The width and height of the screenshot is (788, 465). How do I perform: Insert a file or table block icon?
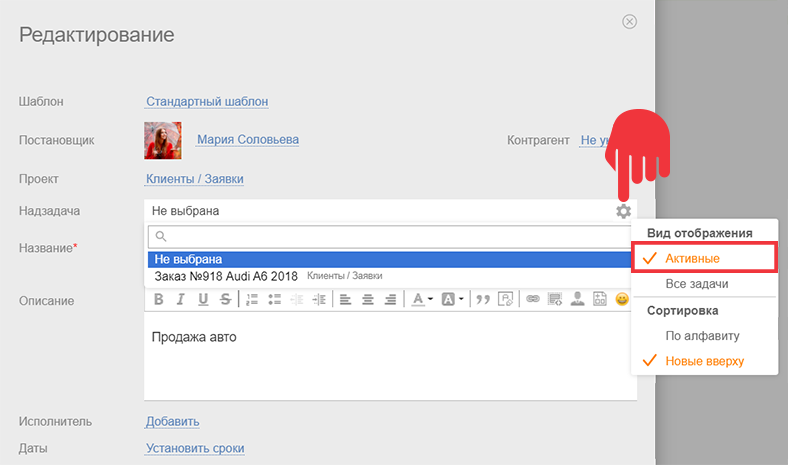600,299
